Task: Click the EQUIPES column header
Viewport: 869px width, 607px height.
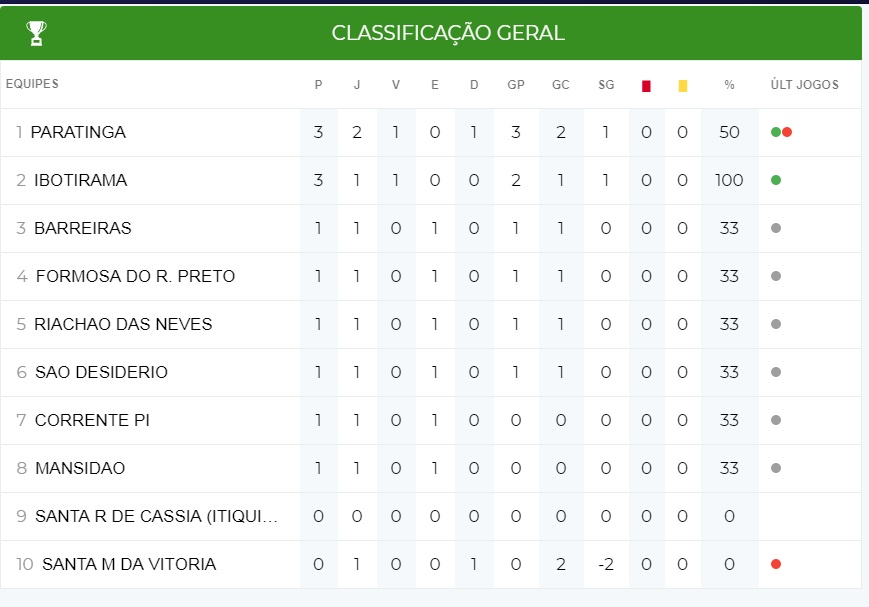Action: pos(32,84)
